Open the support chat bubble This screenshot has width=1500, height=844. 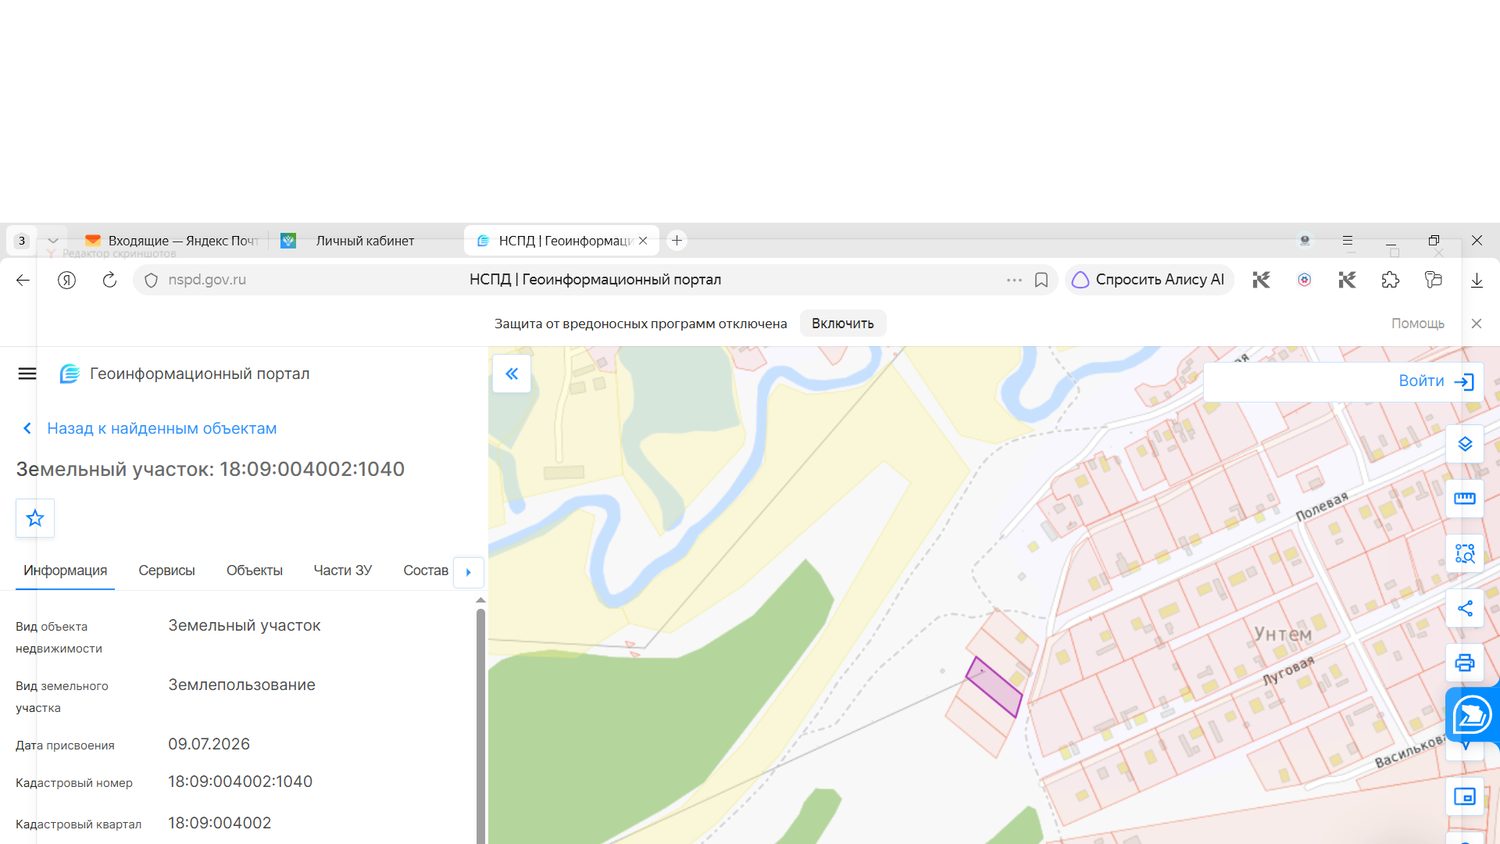pyautogui.click(x=1472, y=715)
